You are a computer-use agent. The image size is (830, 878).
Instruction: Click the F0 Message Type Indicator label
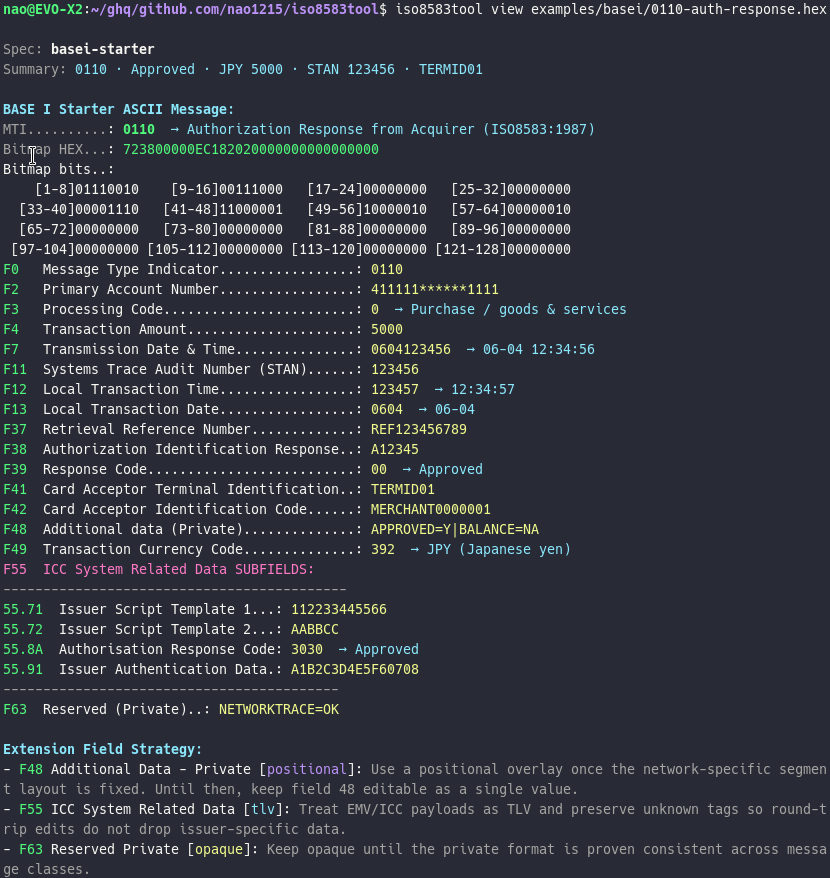(130, 269)
